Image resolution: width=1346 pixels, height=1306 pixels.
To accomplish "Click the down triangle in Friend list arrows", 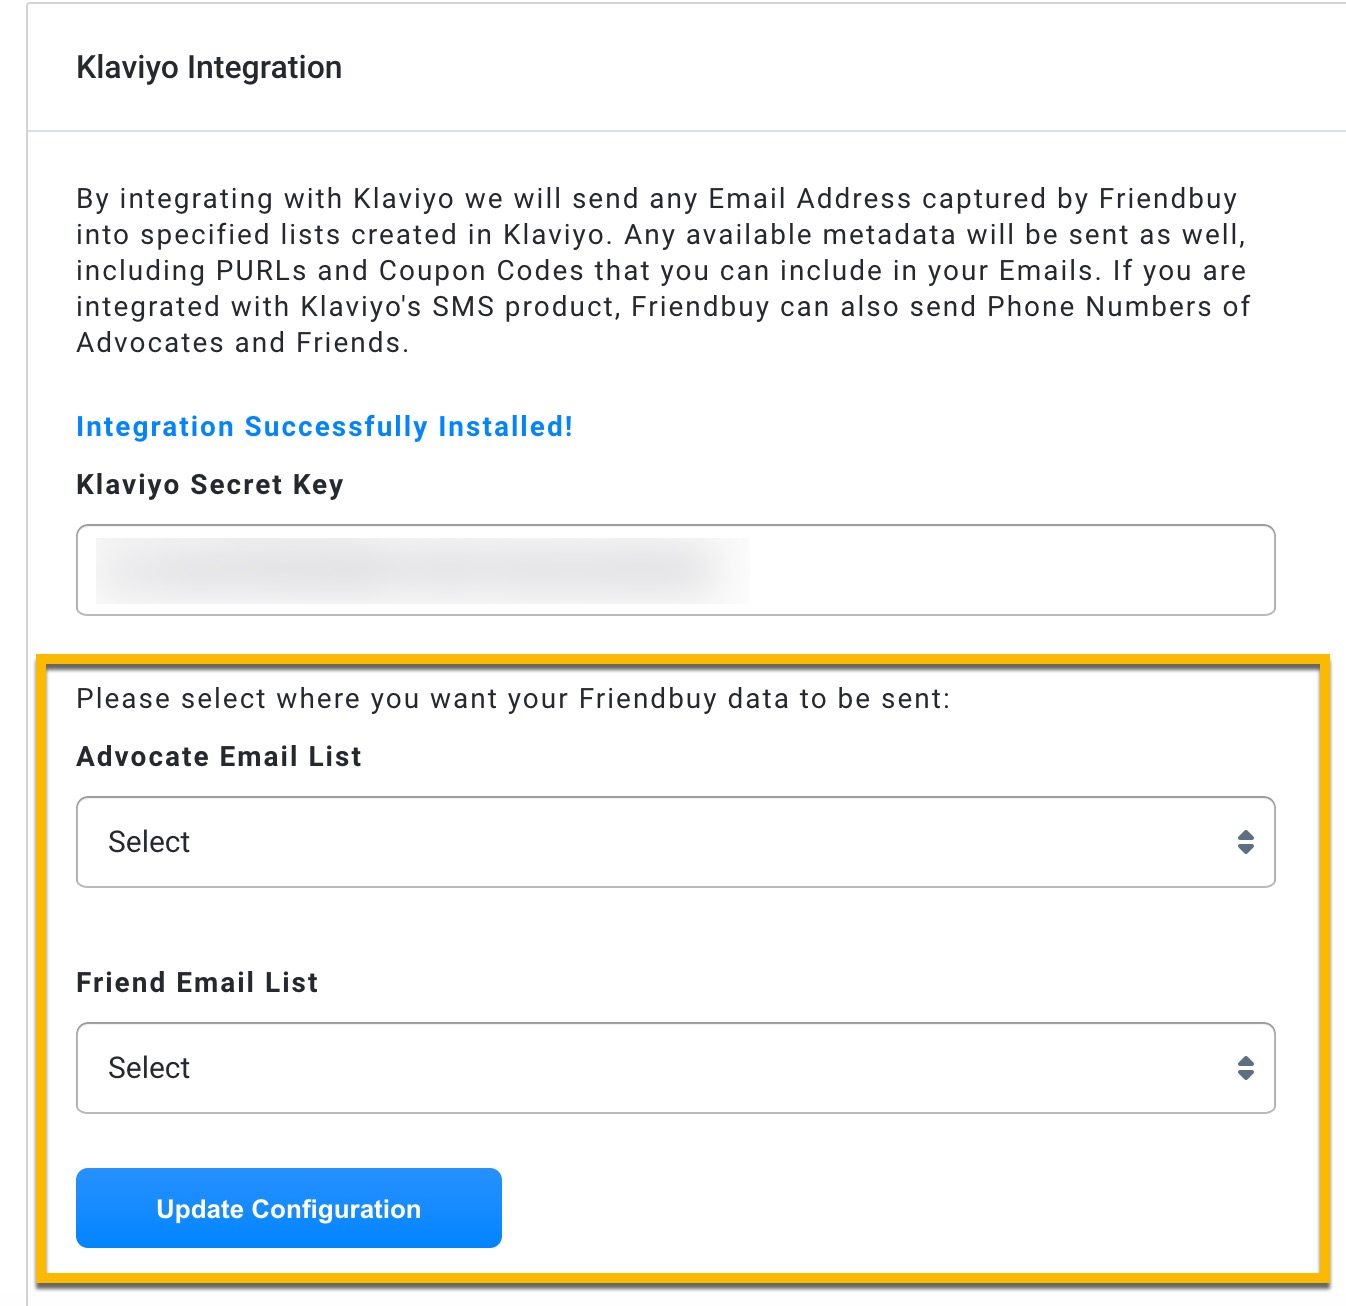I will click(1245, 1075).
